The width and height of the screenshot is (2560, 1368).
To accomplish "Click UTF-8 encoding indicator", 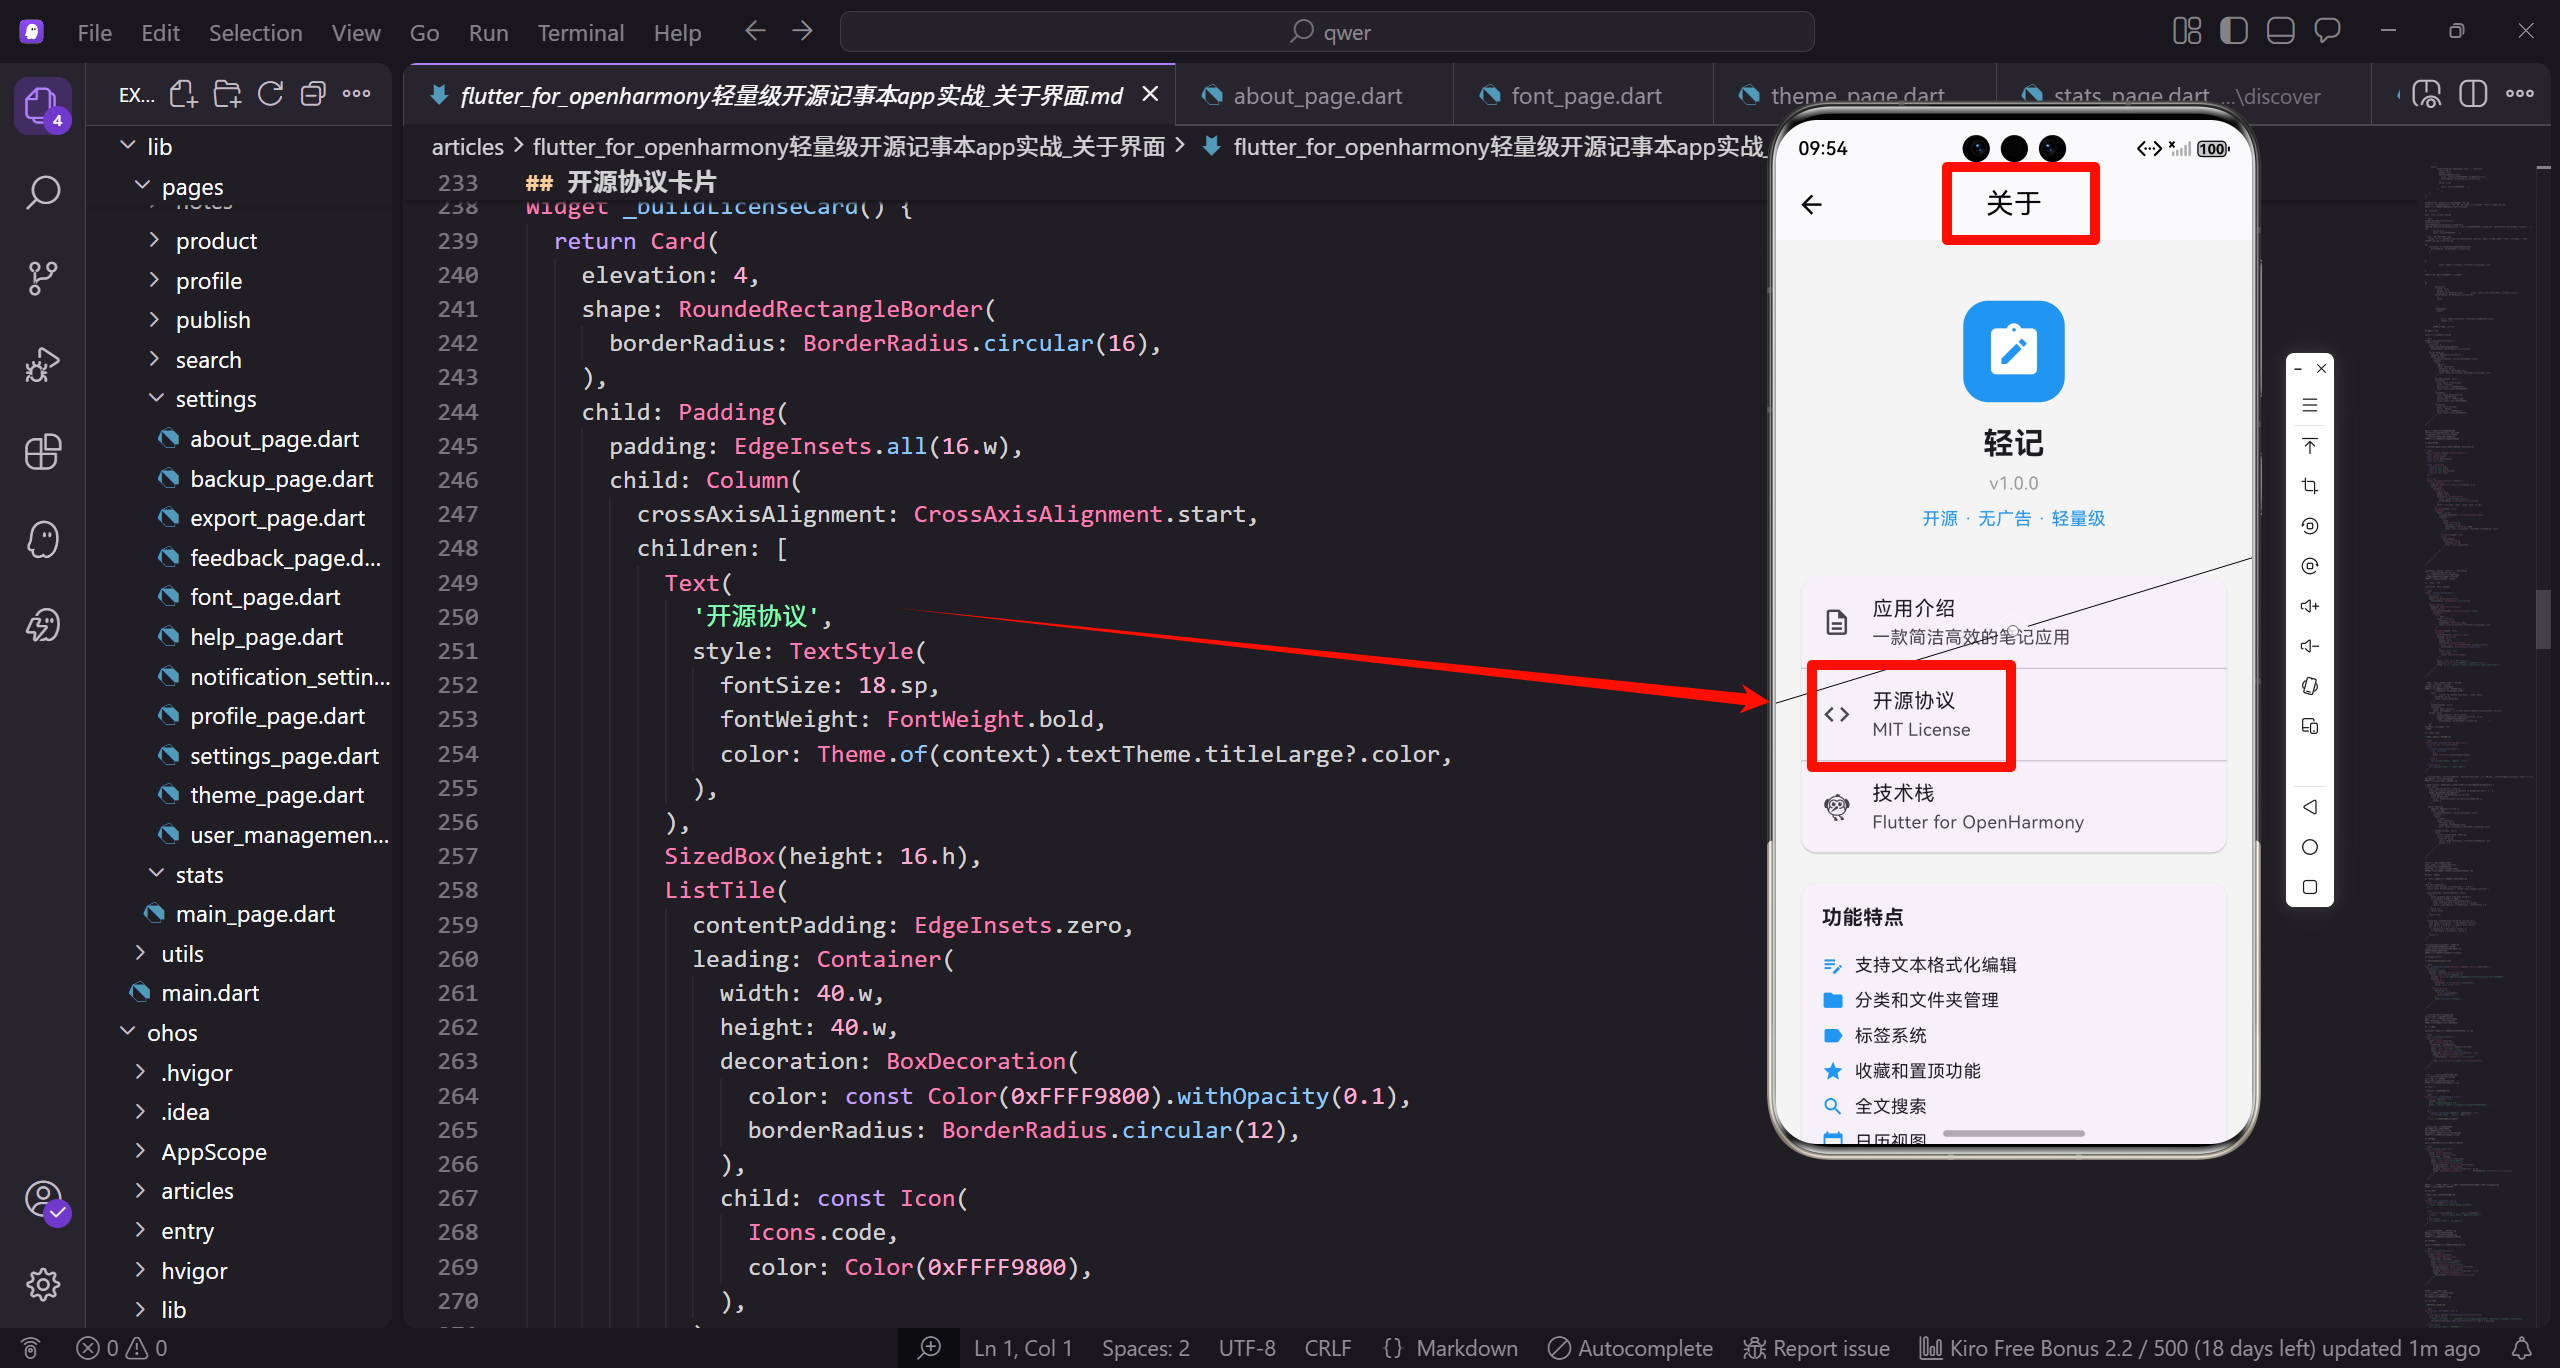I will tap(1247, 1348).
